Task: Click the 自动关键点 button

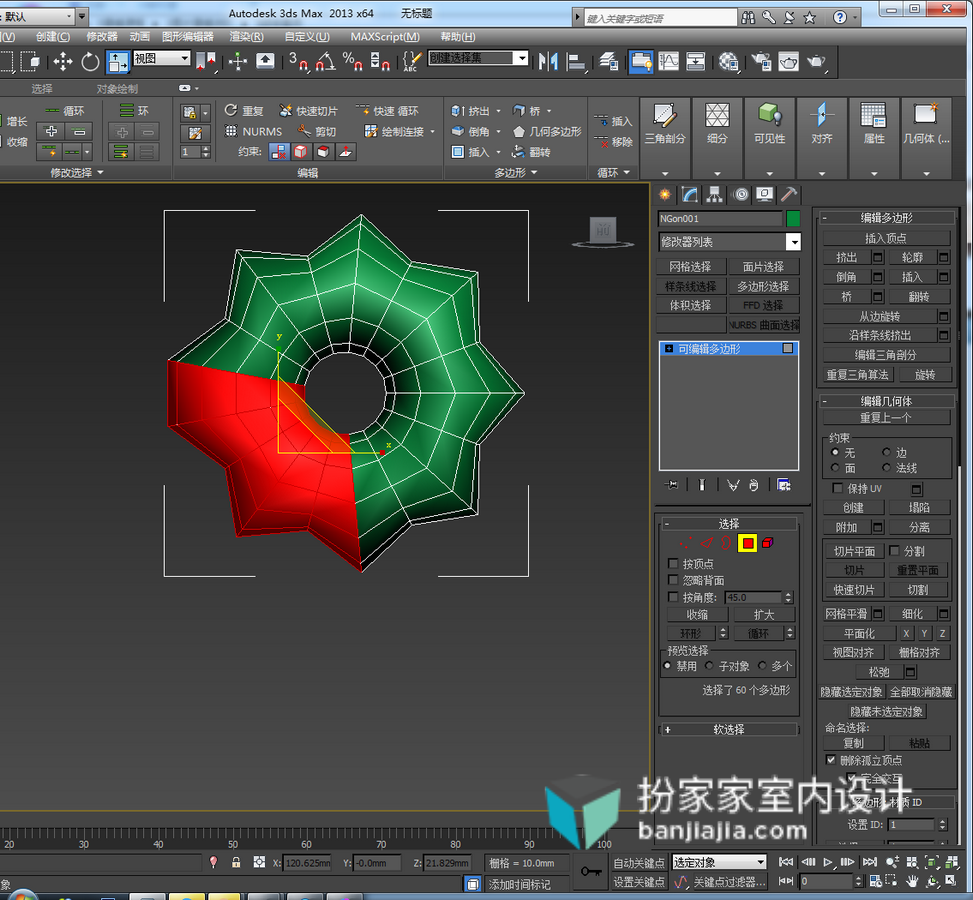Action: (x=639, y=863)
